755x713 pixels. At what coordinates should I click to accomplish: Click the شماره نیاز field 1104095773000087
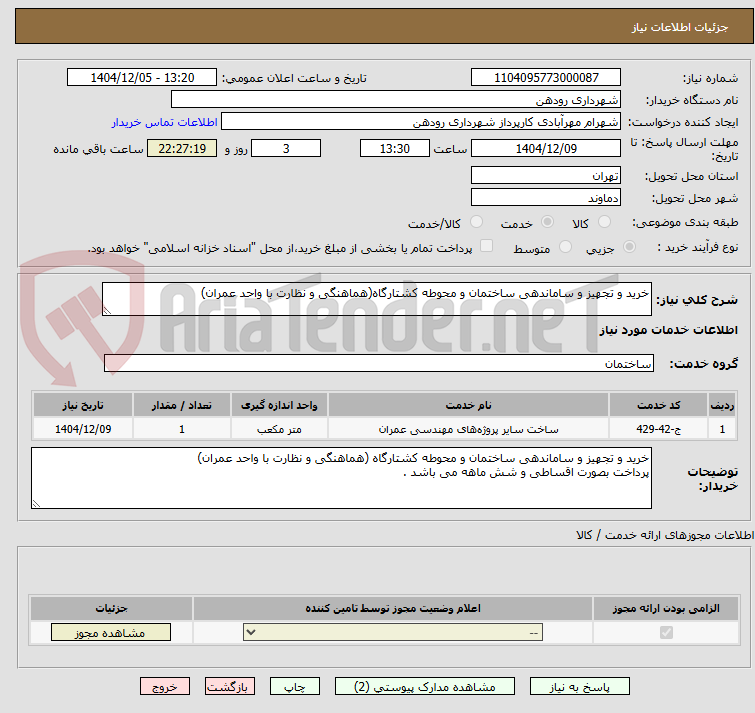tap(546, 78)
